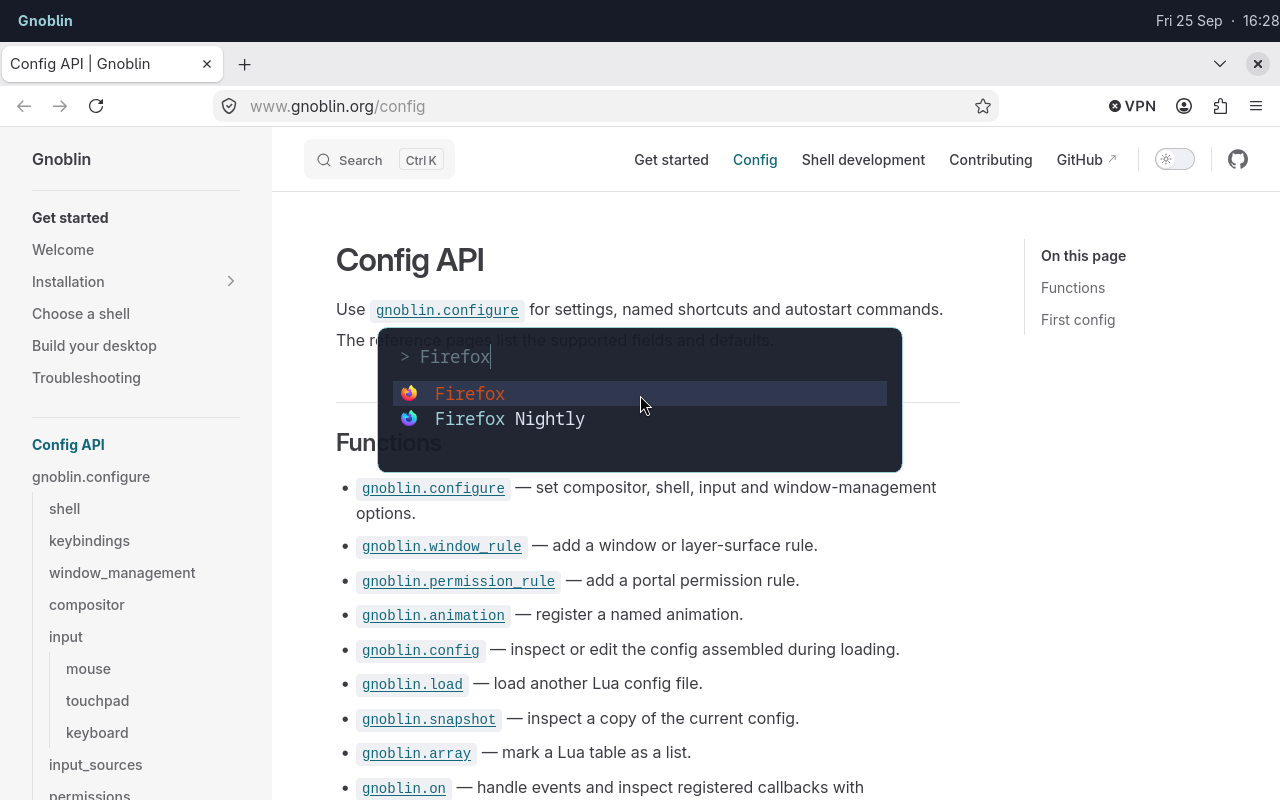The width and height of the screenshot is (1280, 800).
Task: Switch to the Config API | Gnoblin tab
Action: (111, 64)
